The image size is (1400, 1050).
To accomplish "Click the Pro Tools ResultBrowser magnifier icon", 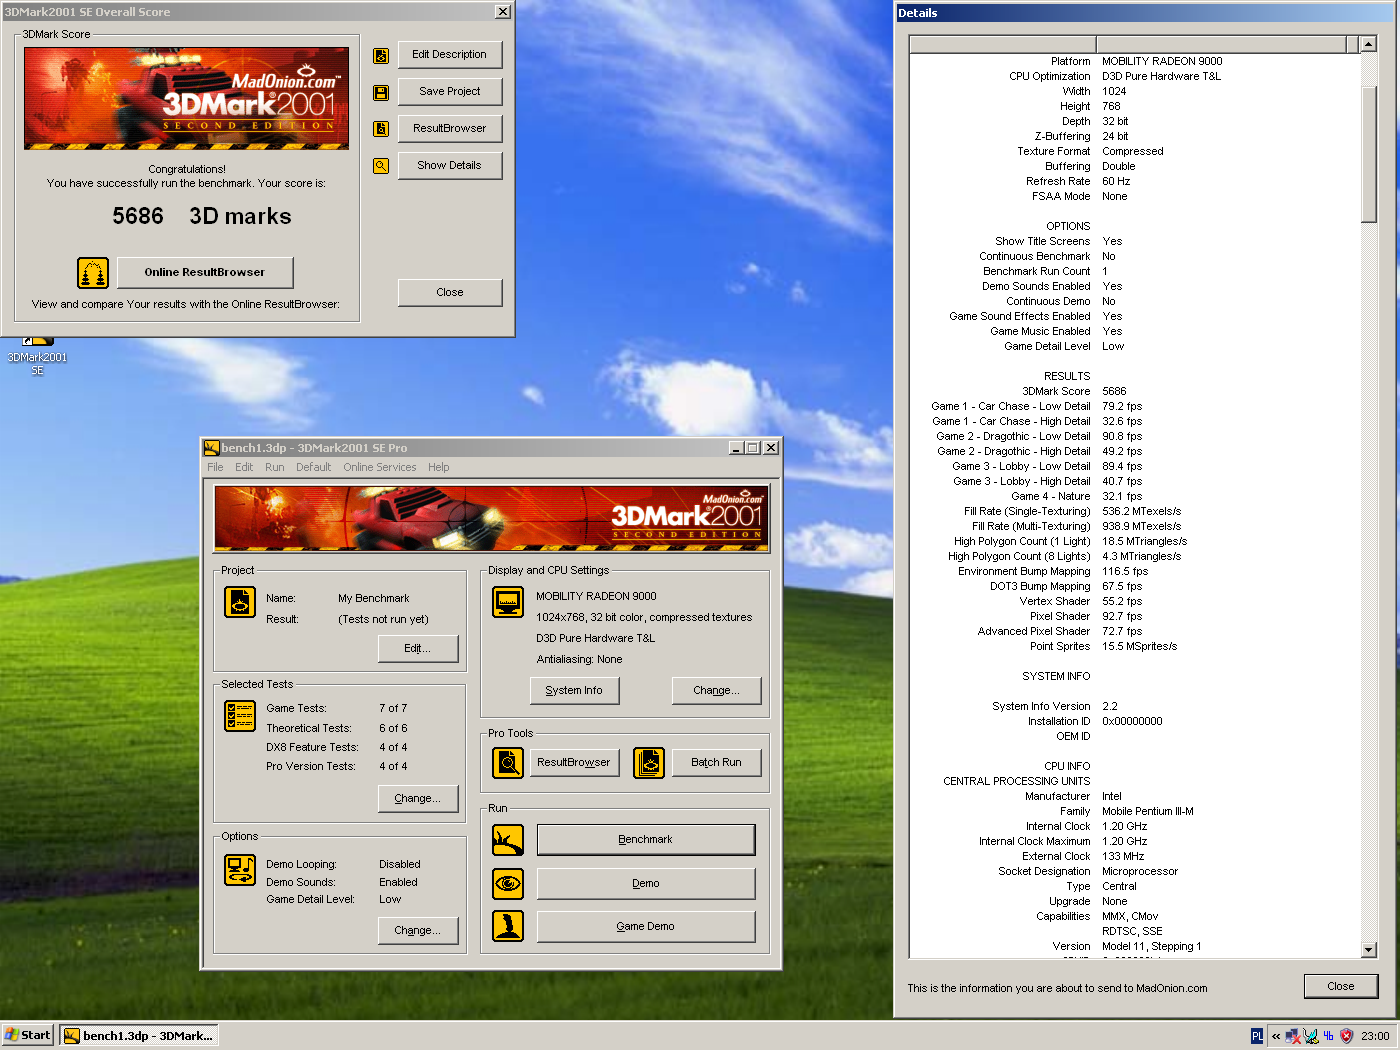I will click(508, 763).
